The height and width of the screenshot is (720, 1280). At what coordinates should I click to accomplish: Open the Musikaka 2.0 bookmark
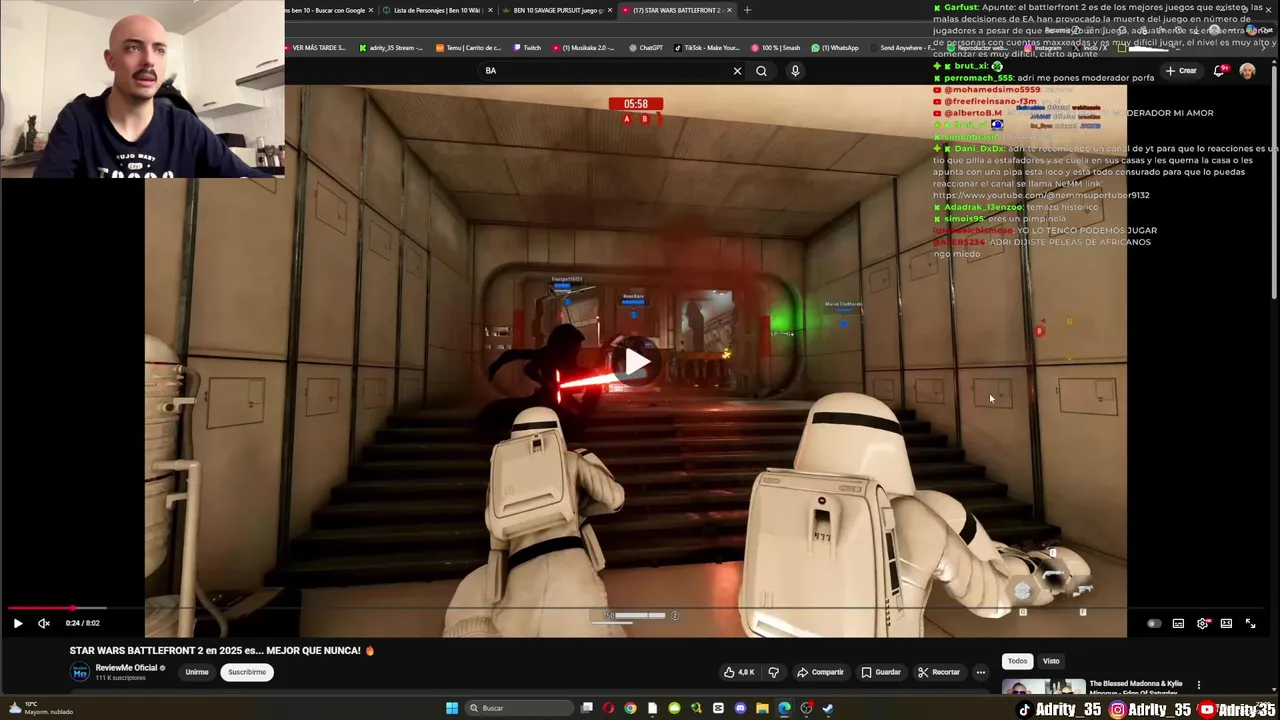pos(583,48)
